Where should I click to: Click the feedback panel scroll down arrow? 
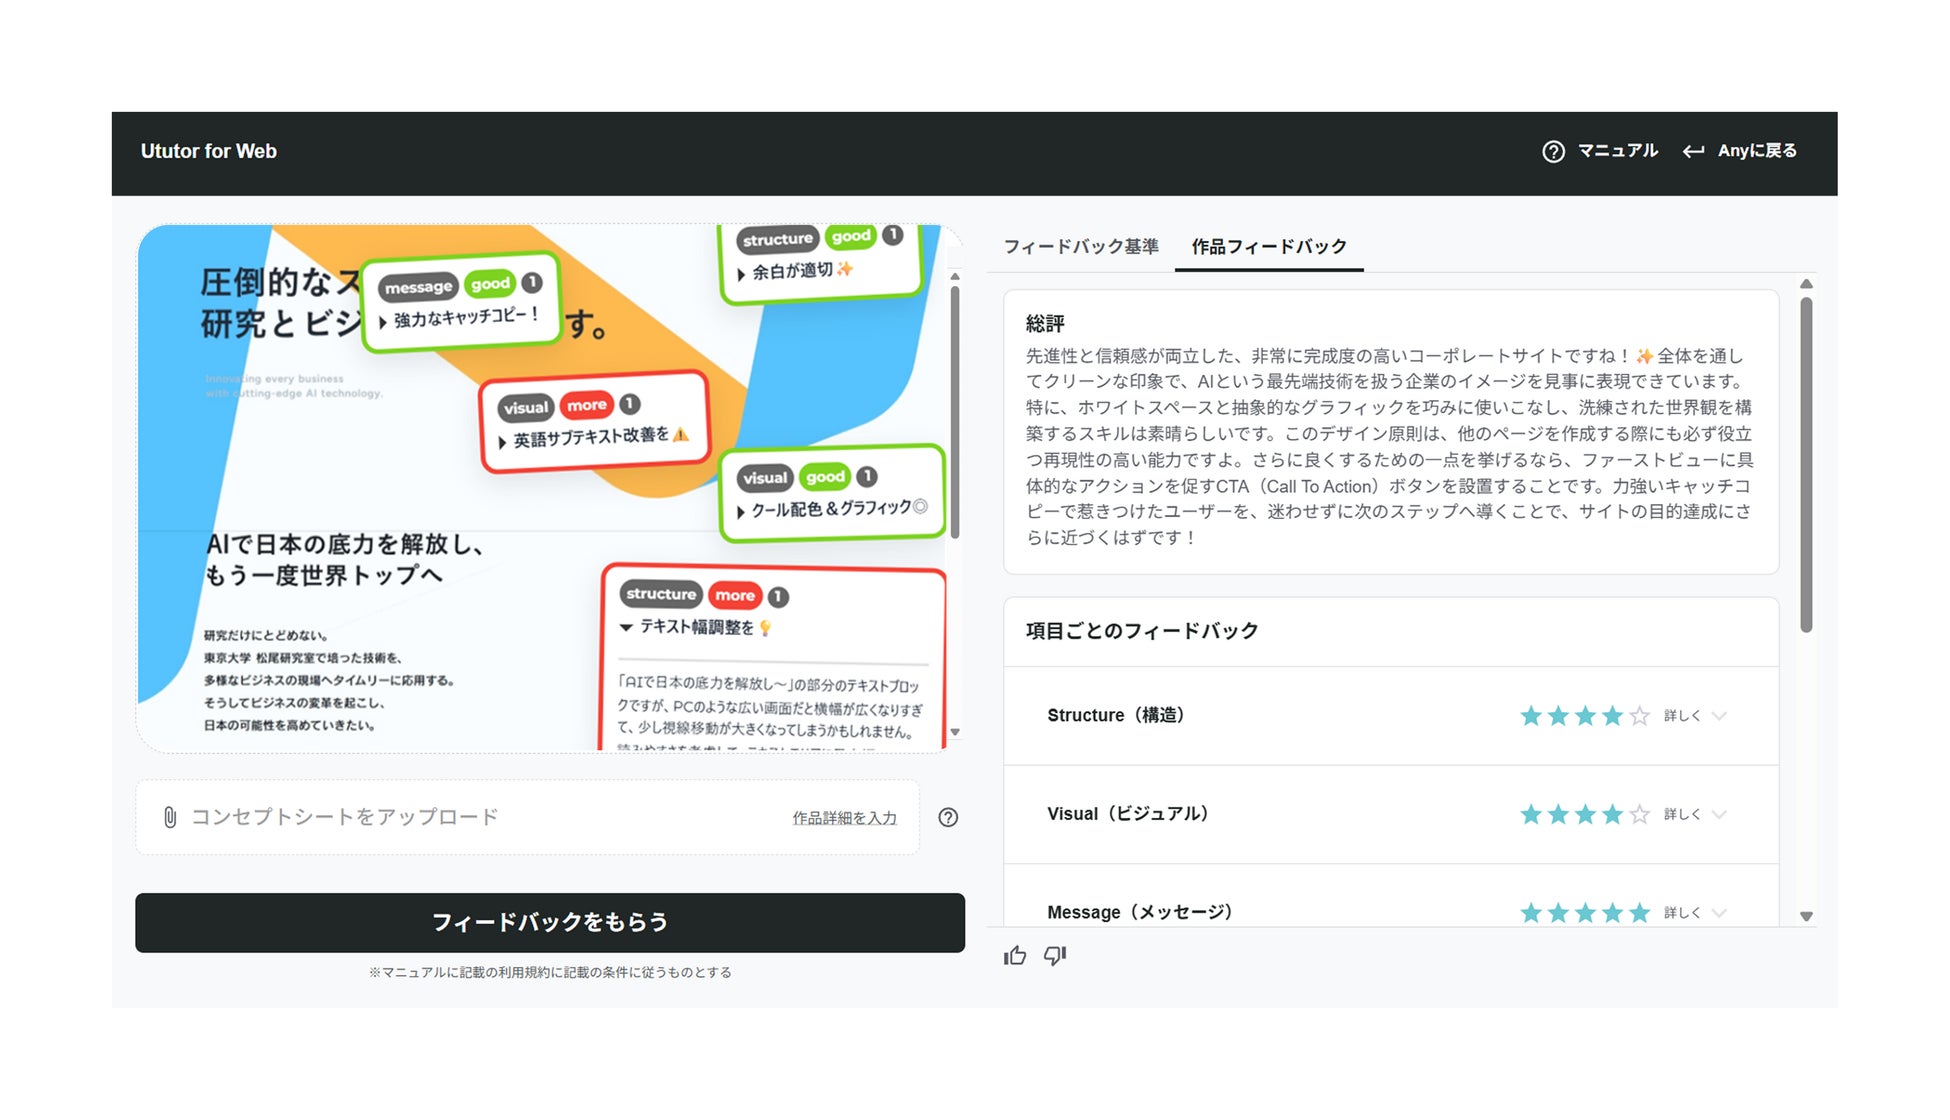point(1806,916)
